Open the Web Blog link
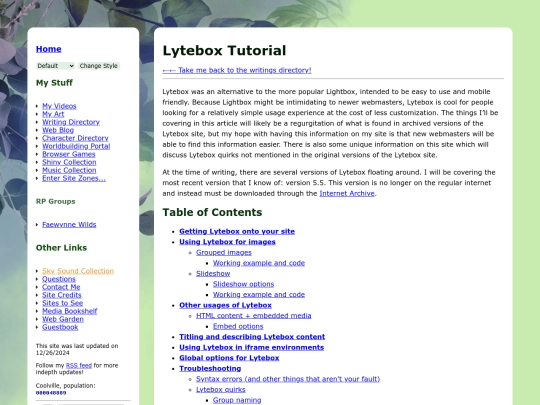540x405 pixels. [x=58, y=130]
